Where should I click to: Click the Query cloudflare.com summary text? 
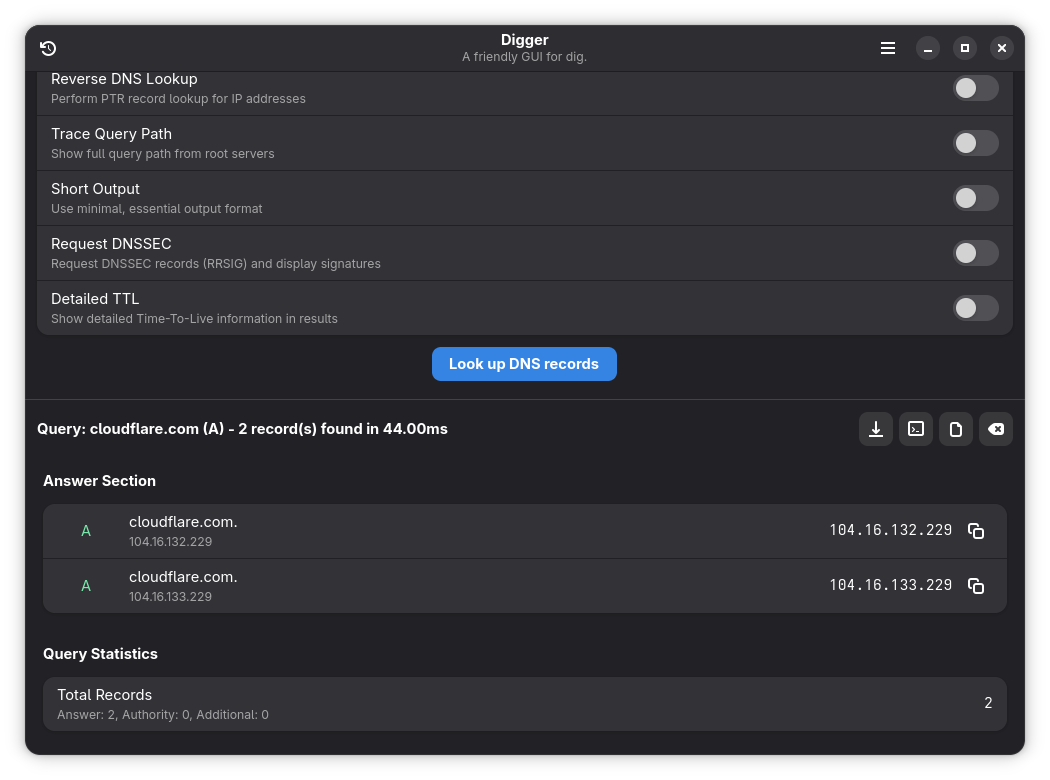[x=242, y=429]
